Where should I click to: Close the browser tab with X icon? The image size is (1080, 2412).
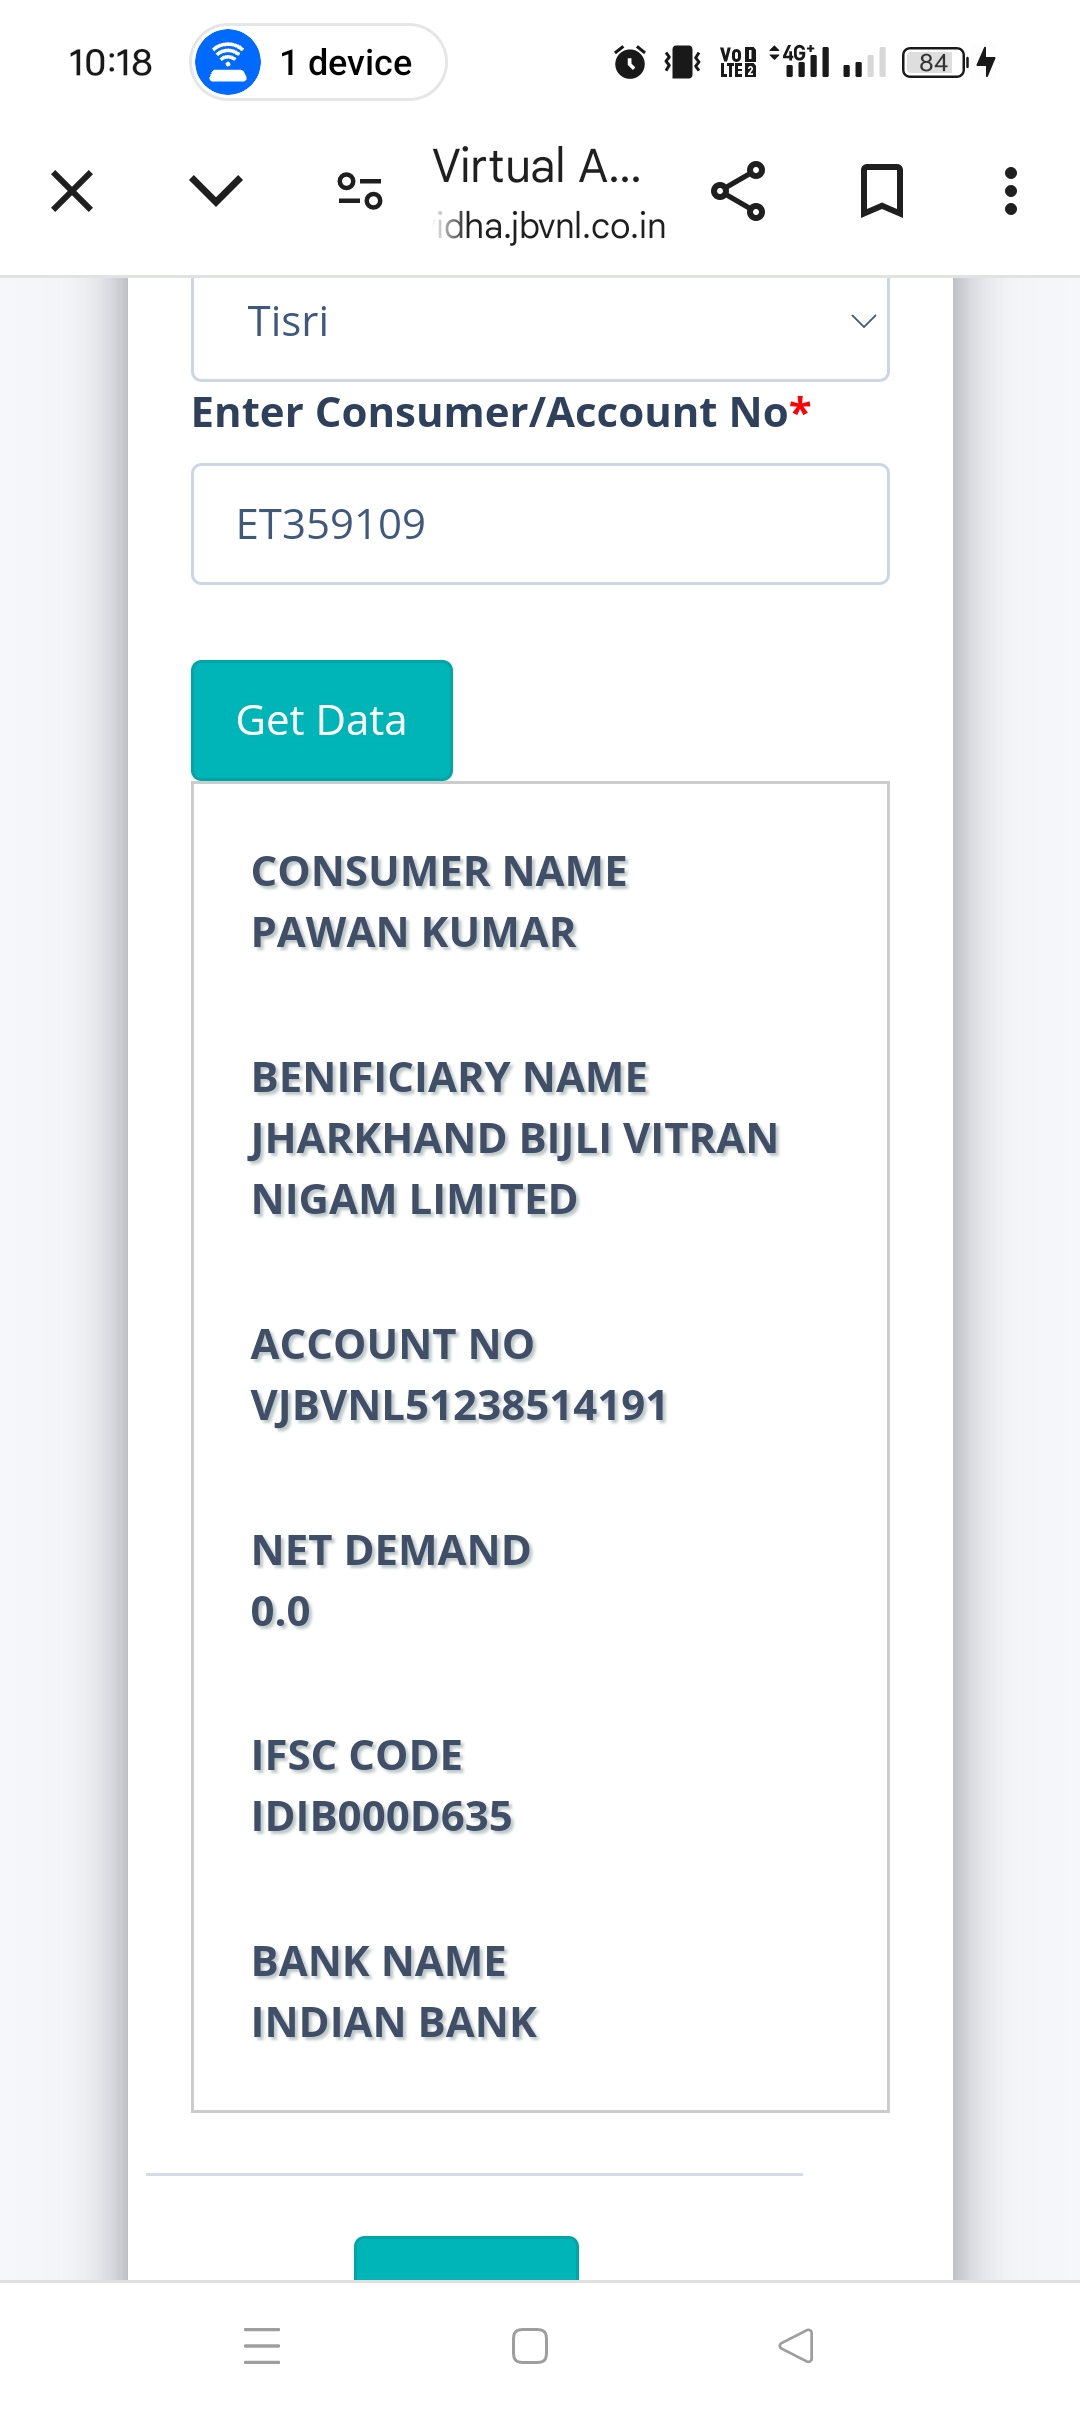72,191
